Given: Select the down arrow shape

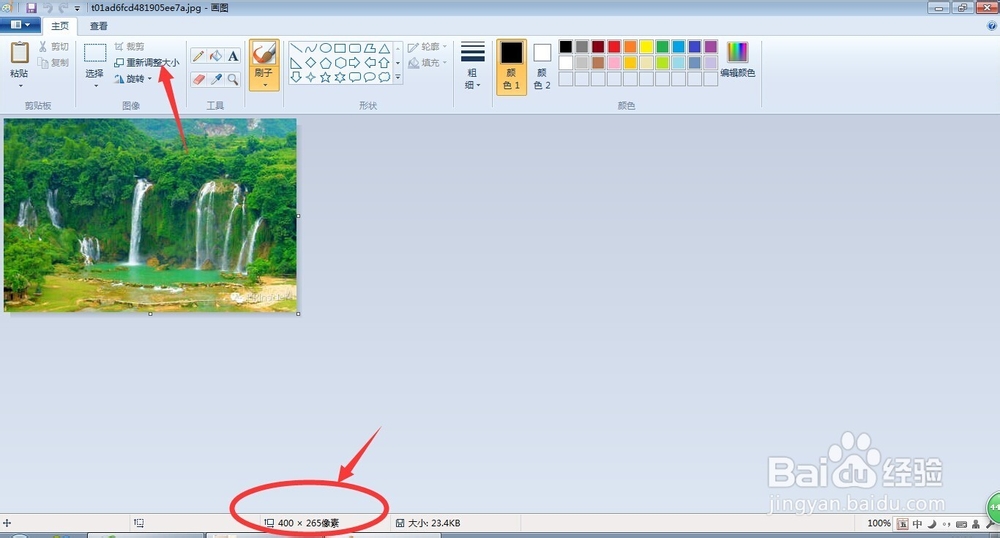Looking at the screenshot, I should (296, 77).
